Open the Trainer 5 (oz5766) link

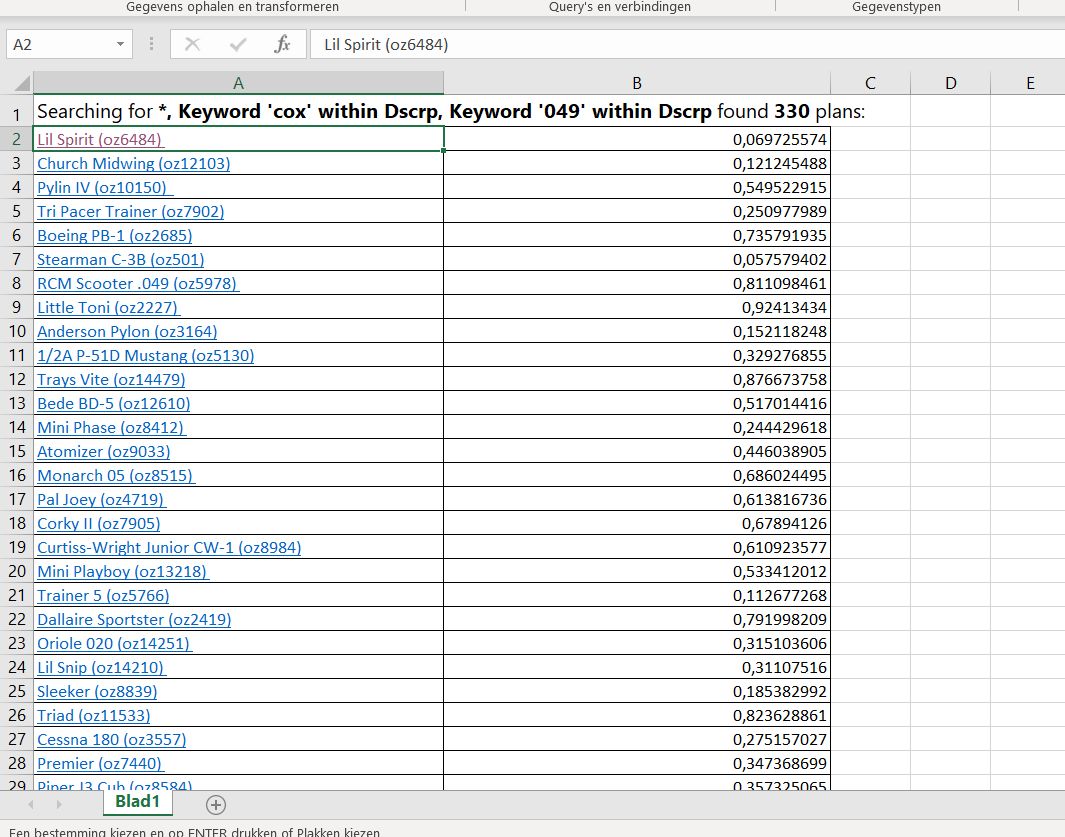103,596
